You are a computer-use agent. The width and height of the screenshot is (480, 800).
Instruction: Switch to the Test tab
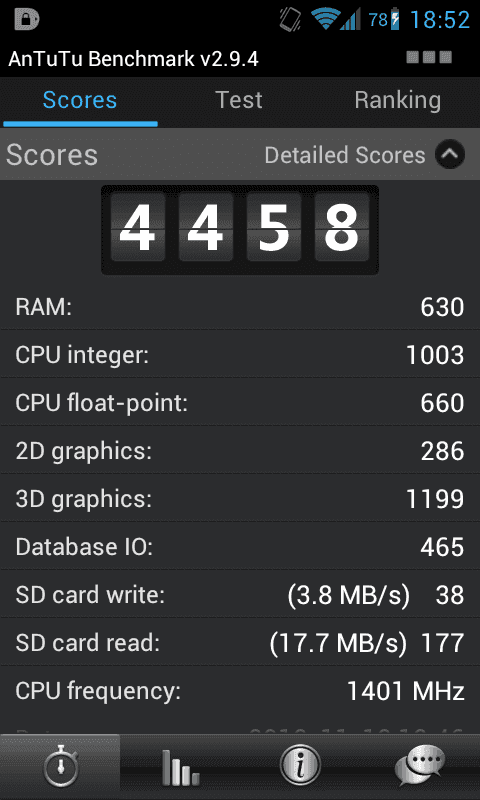point(239,101)
